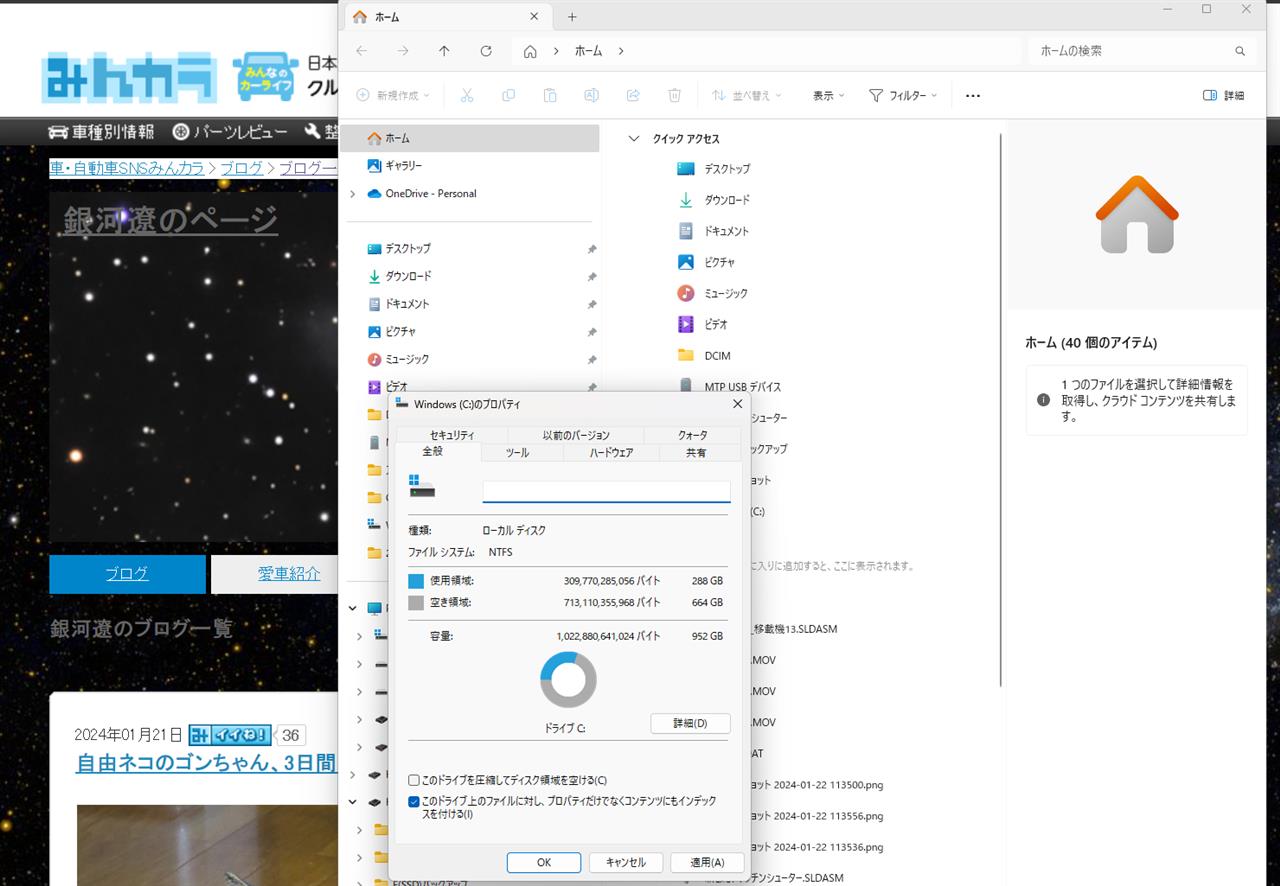Open the フィルター dropdown

(x=903, y=95)
